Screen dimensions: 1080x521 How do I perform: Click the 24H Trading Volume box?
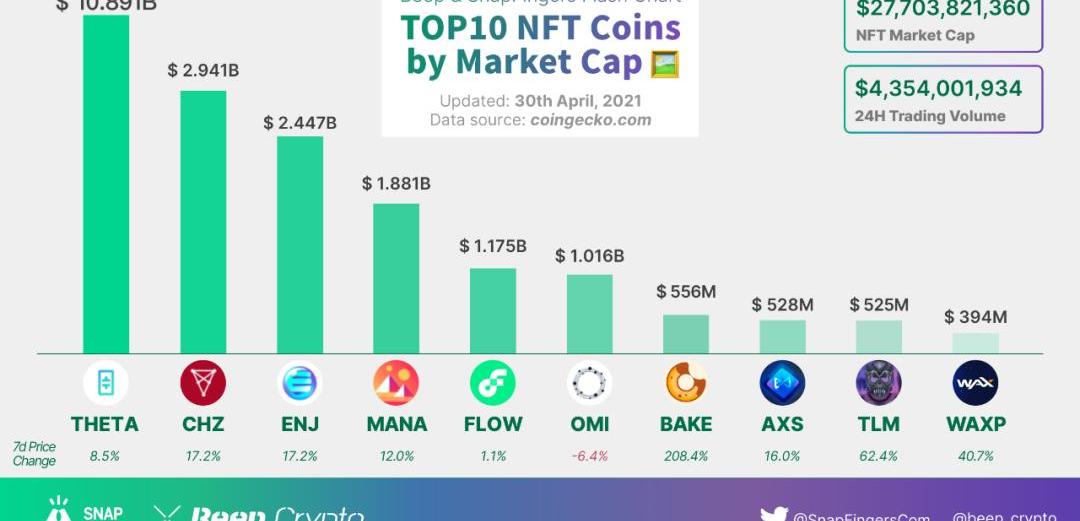943,99
